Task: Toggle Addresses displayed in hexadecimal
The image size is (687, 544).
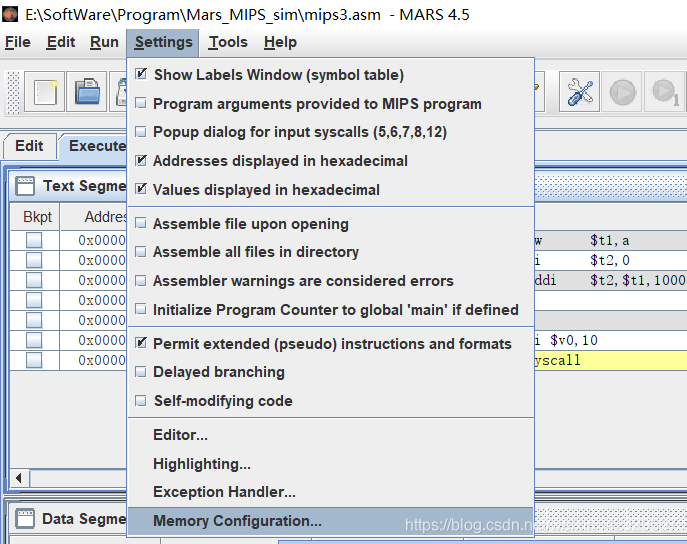Action: [330, 161]
